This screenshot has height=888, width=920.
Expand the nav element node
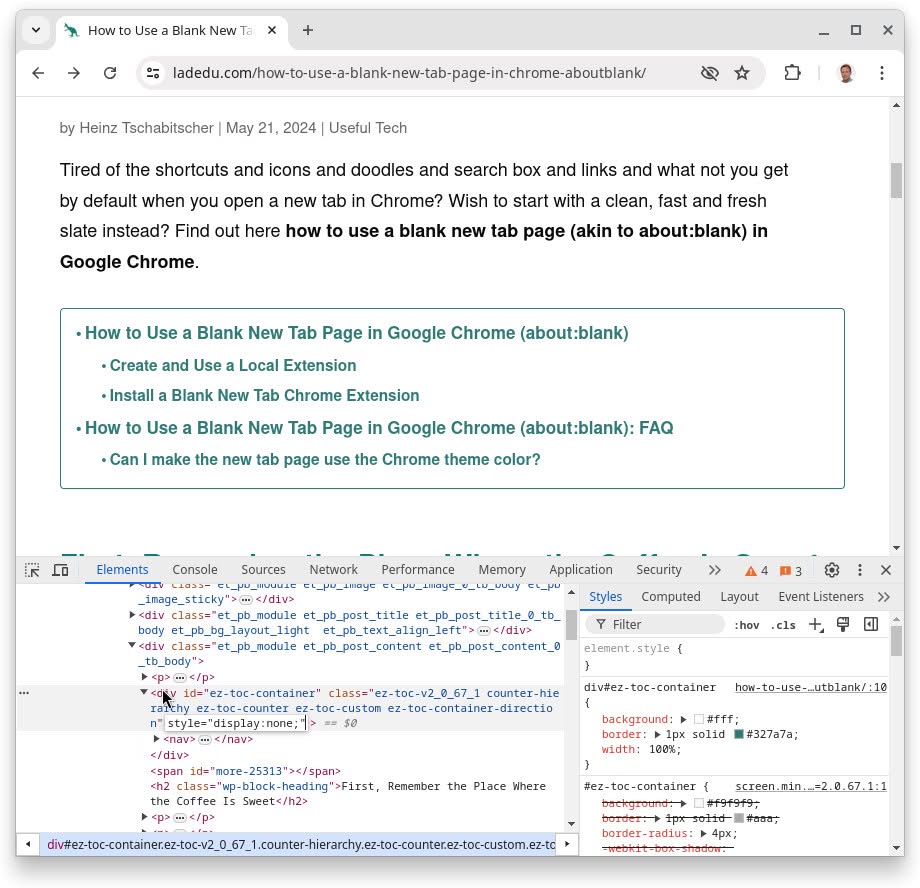point(156,739)
